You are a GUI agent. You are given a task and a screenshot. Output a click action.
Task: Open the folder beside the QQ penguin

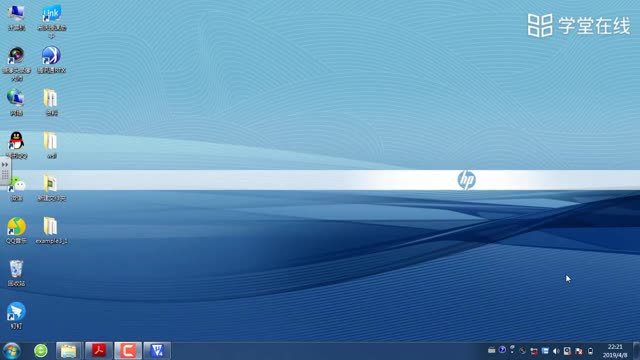[51, 145]
